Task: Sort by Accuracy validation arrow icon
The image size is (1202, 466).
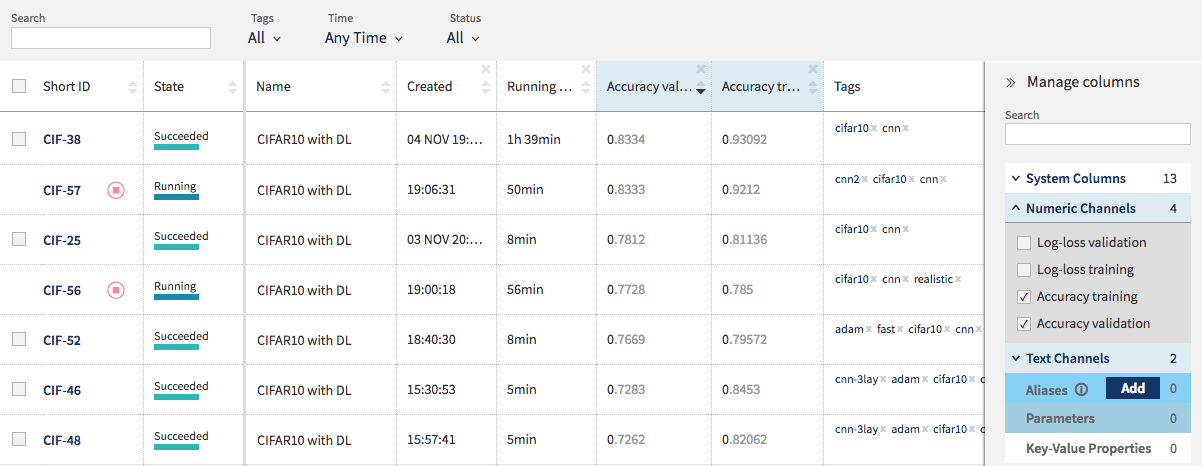Action: pos(701,89)
